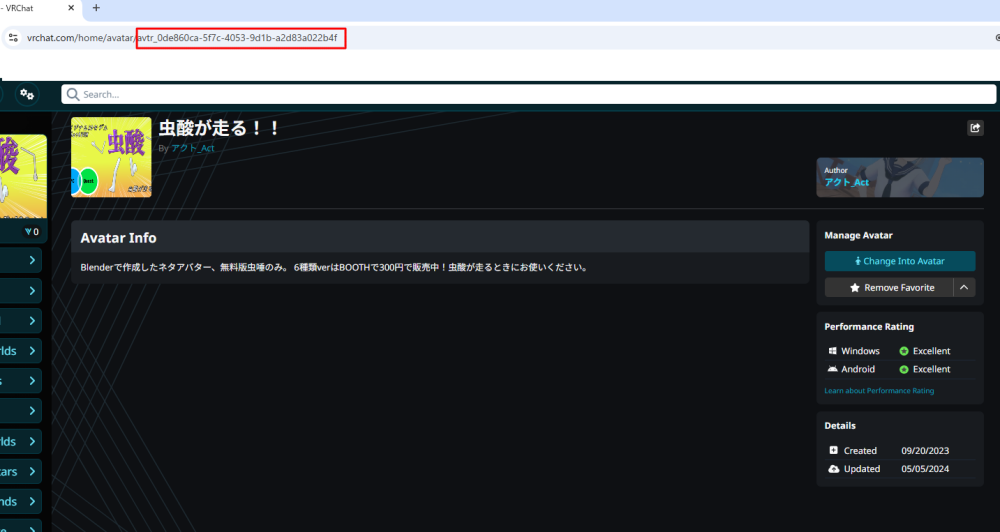Image resolution: width=1000 pixels, height=532 pixels.
Task: Click the star icon on Remove Favorite
Action: pos(855,288)
